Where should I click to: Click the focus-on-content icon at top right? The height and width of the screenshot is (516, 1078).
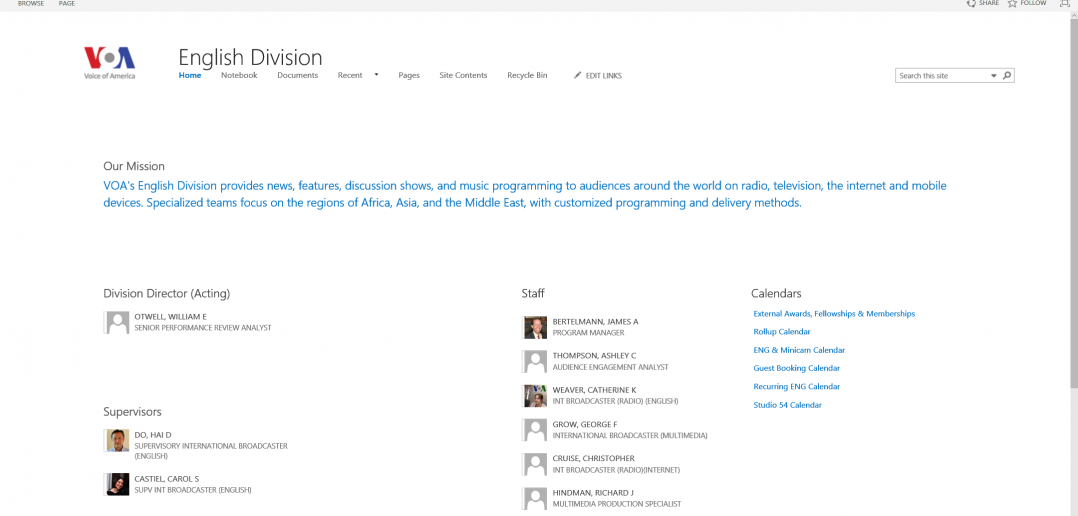(1065, 3)
